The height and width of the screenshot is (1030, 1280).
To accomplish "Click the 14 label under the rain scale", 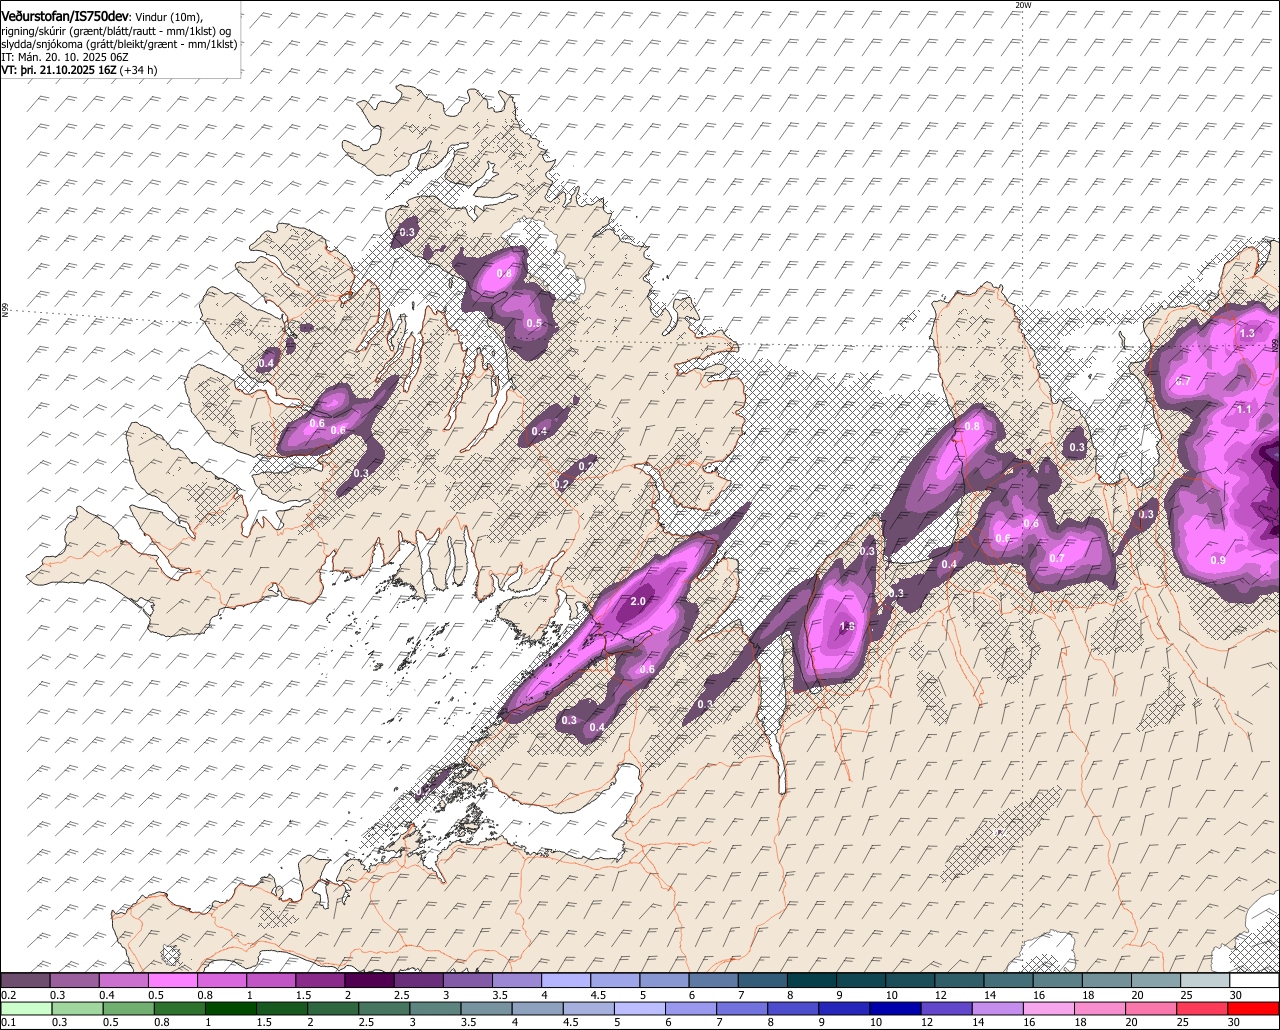I will pyautogui.click(x=978, y=1022).
